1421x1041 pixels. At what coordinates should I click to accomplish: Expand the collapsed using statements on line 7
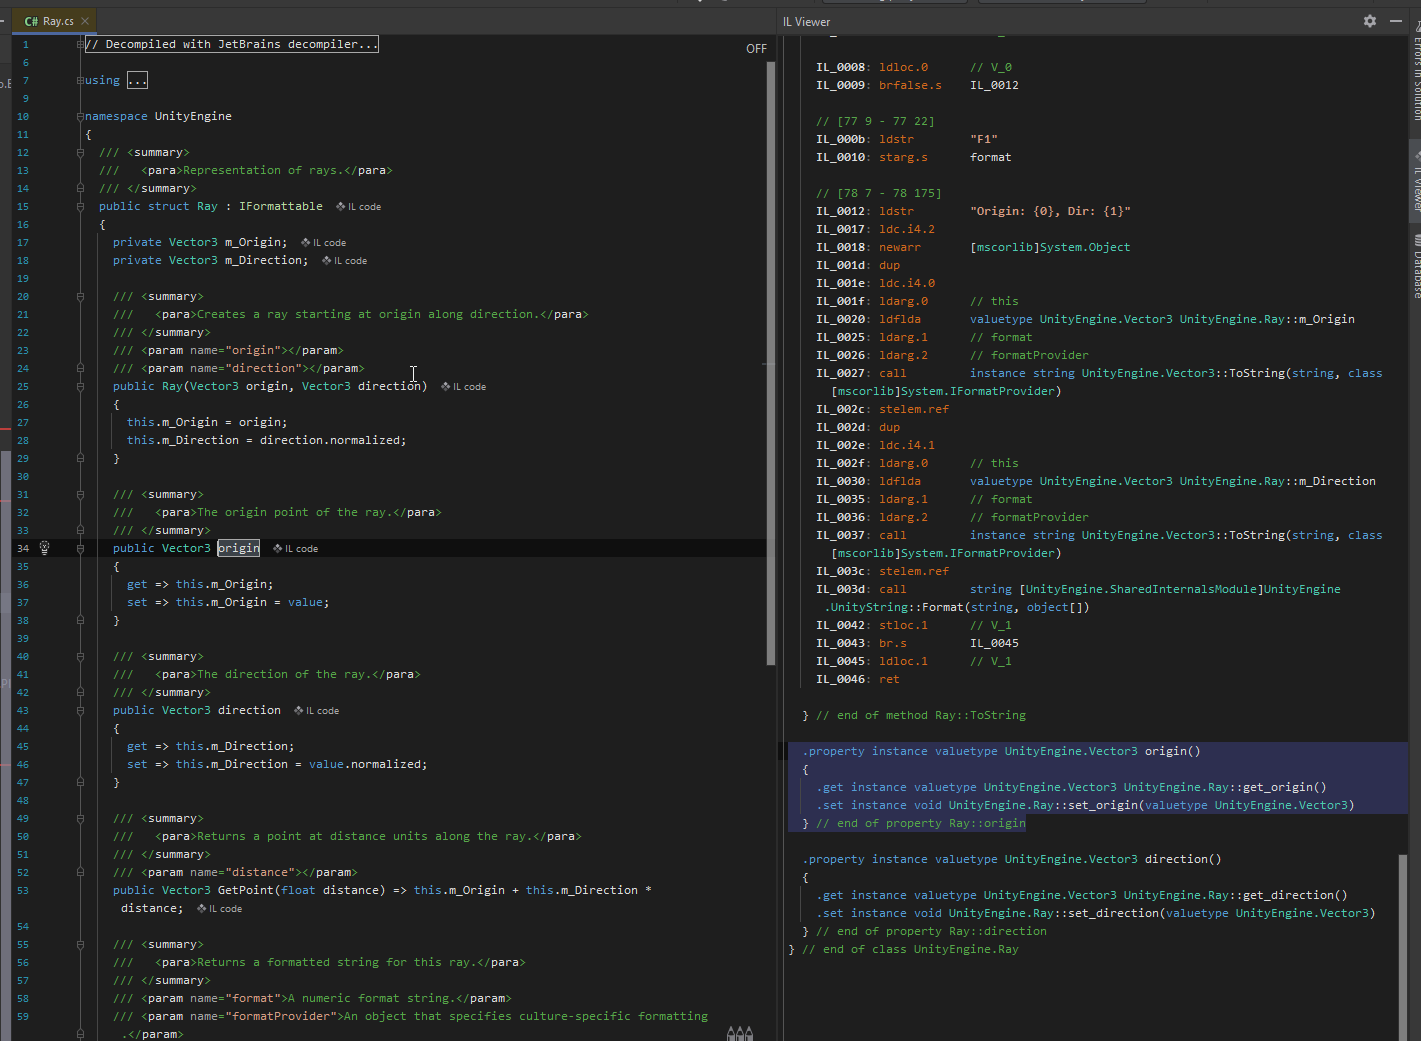(x=137, y=80)
